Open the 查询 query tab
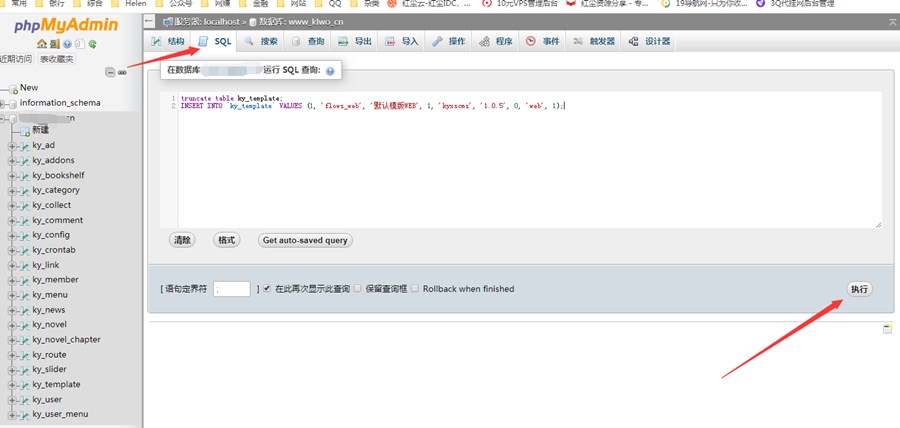This screenshot has height=428, width=900. point(308,41)
